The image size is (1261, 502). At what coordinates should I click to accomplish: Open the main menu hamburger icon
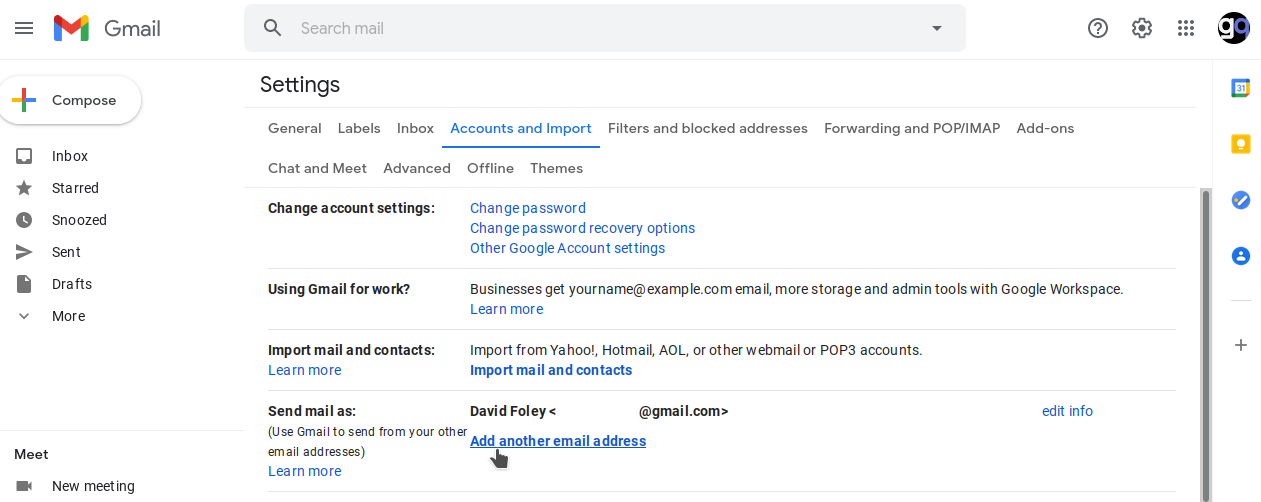(24, 28)
